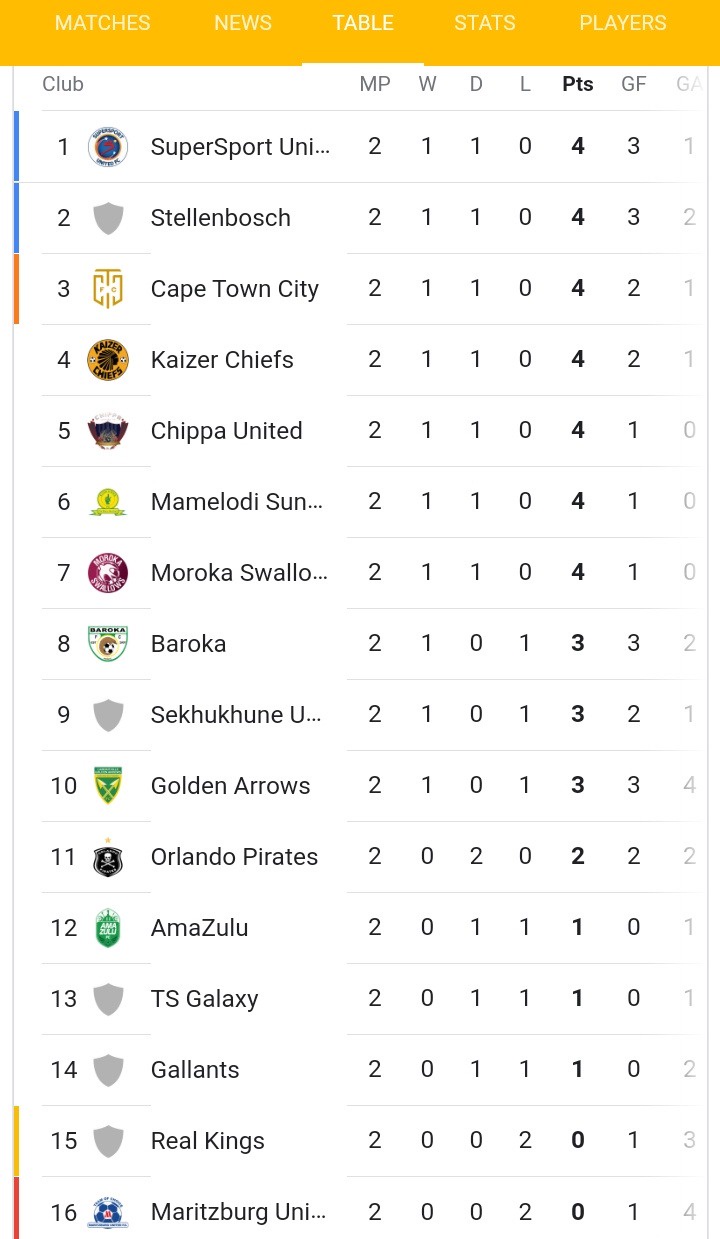The image size is (720, 1239).
Task: Select the TS Galaxy club name
Action: [x=204, y=999]
